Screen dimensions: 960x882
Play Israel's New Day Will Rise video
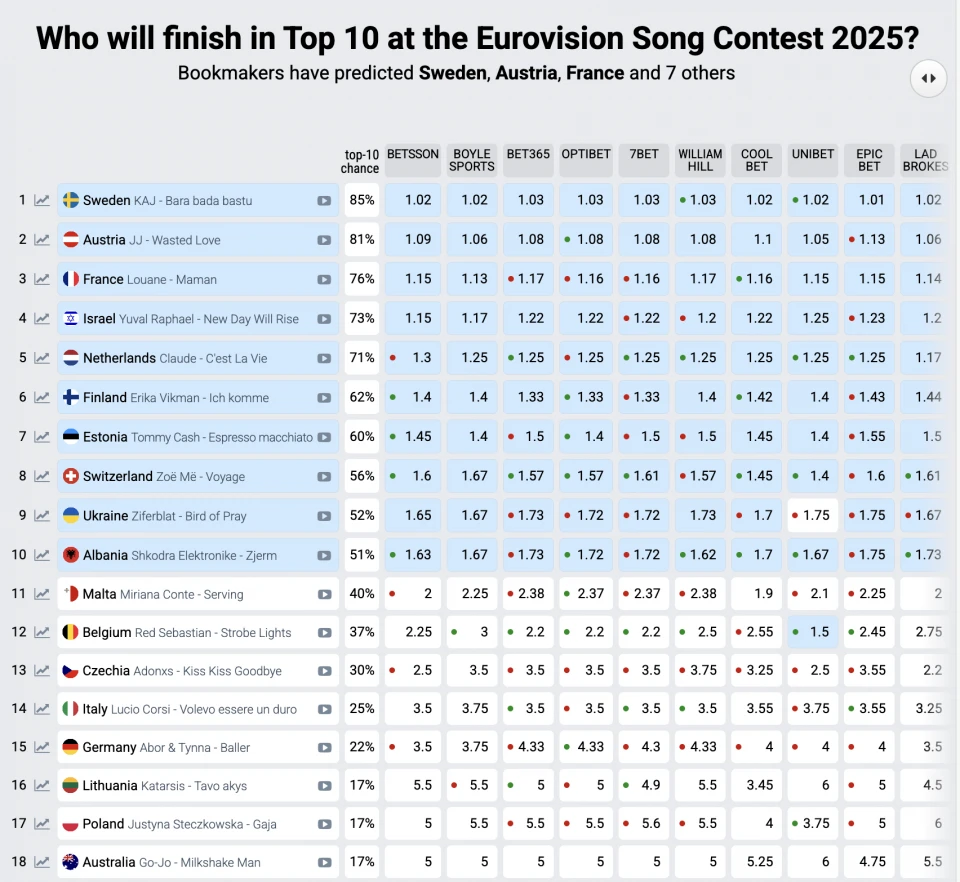[x=324, y=319]
